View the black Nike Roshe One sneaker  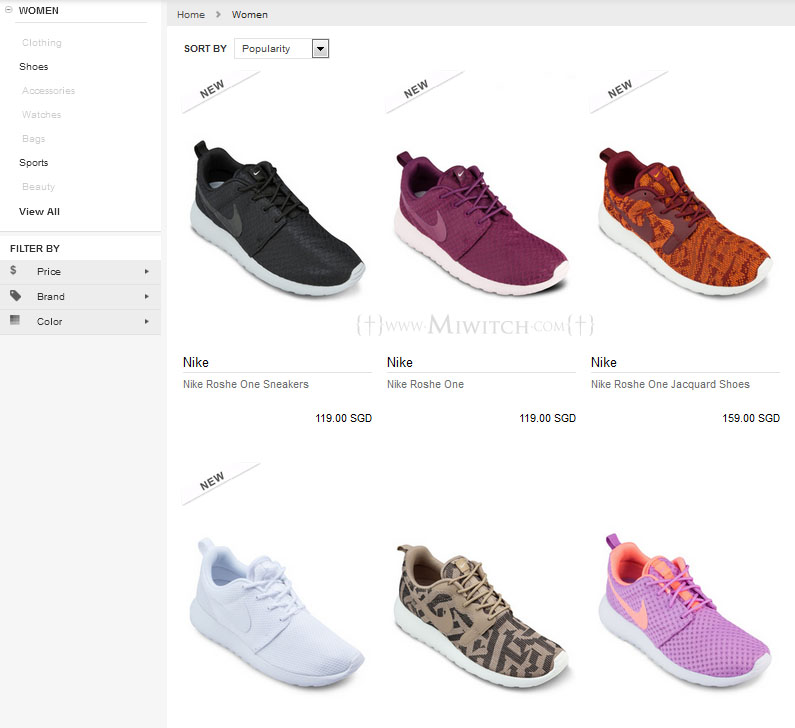[277, 218]
